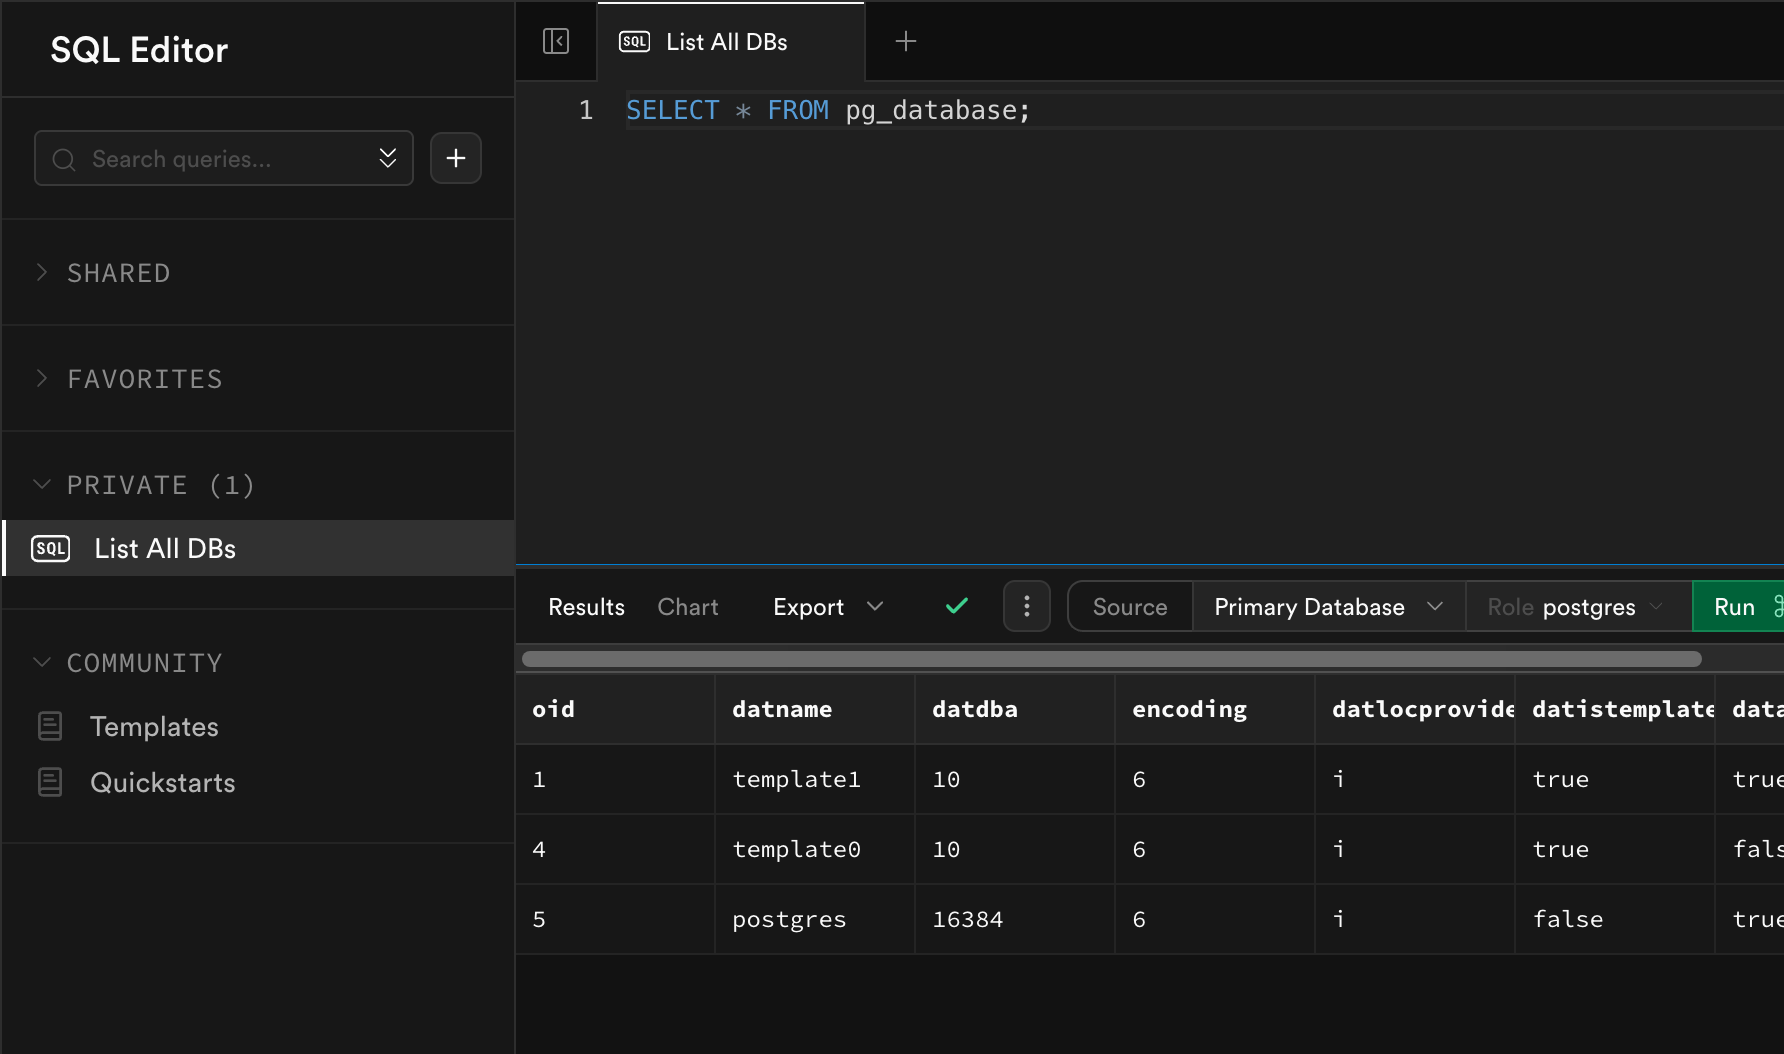Switch to the Chart tab
1784x1054 pixels.
[x=688, y=606]
